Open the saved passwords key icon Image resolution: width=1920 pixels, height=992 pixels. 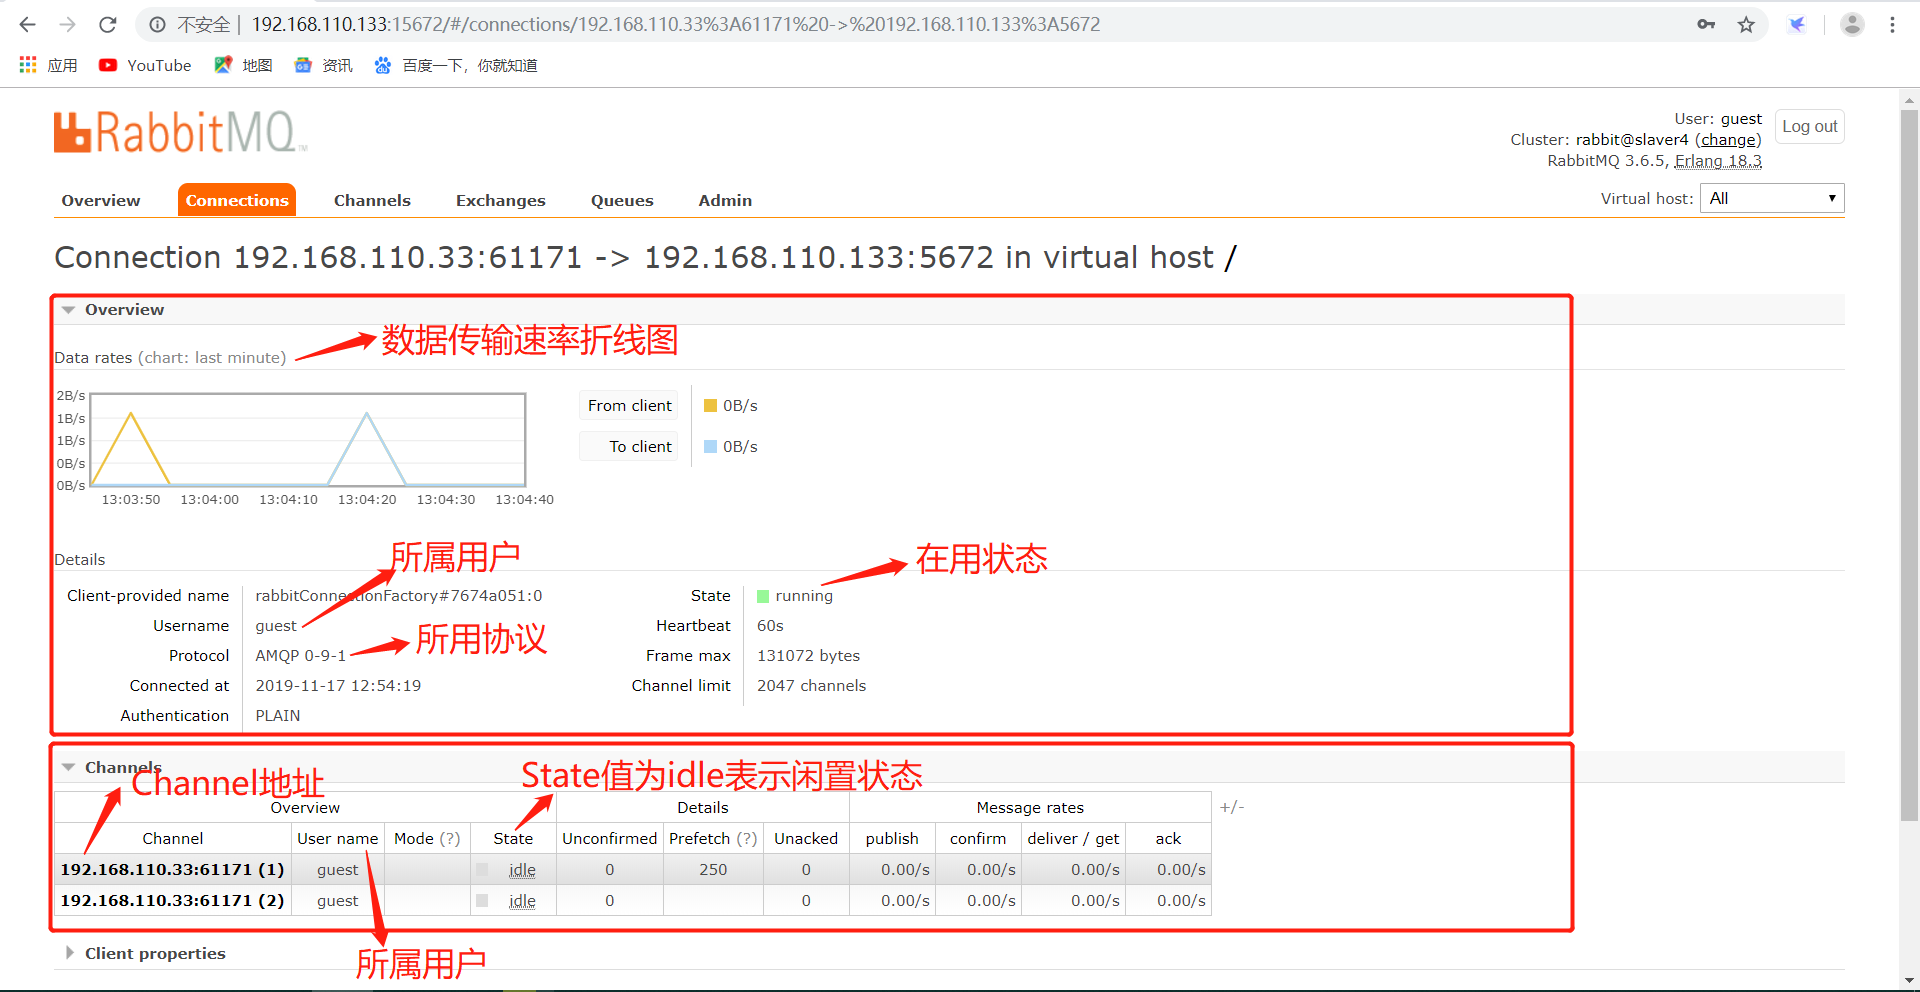click(1706, 24)
